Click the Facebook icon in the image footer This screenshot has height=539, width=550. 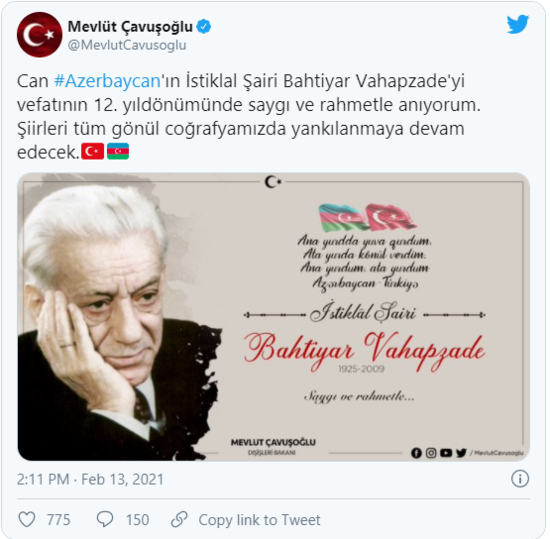click(x=416, y=453)
